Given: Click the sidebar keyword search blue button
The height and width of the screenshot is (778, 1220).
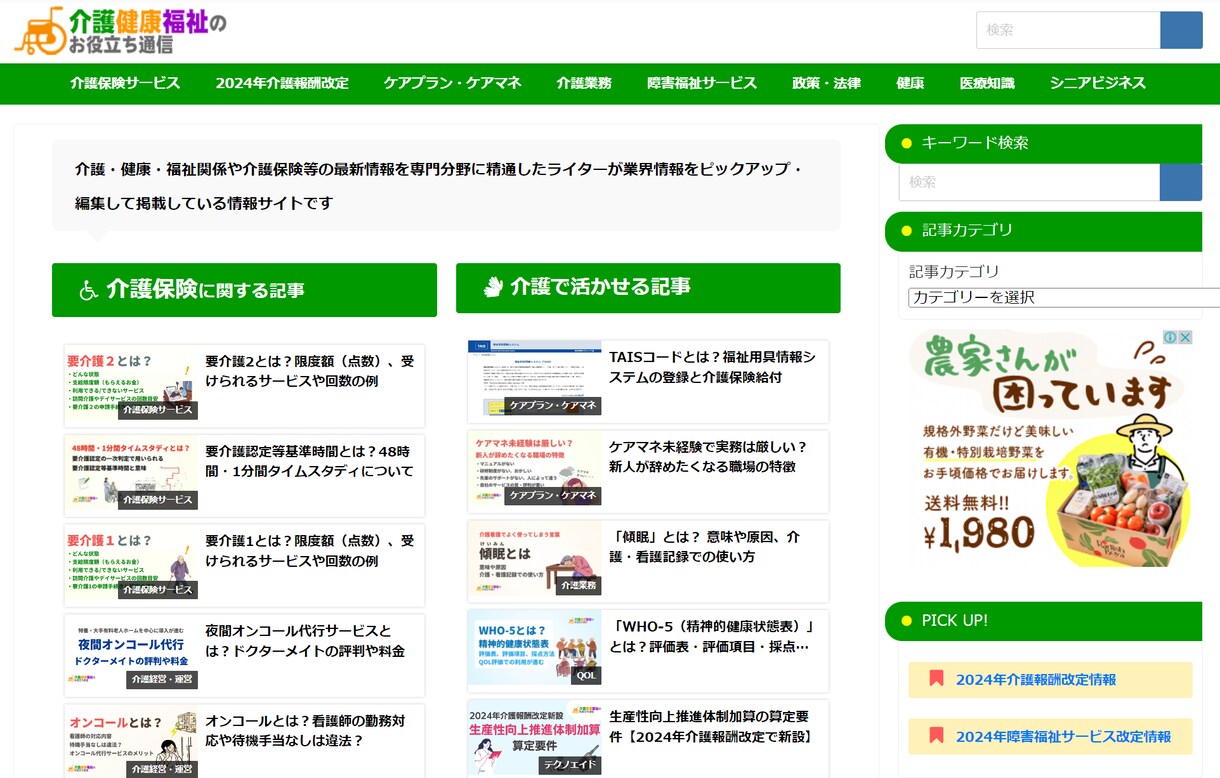Looking at the screenshot, I should [1181, 182].
